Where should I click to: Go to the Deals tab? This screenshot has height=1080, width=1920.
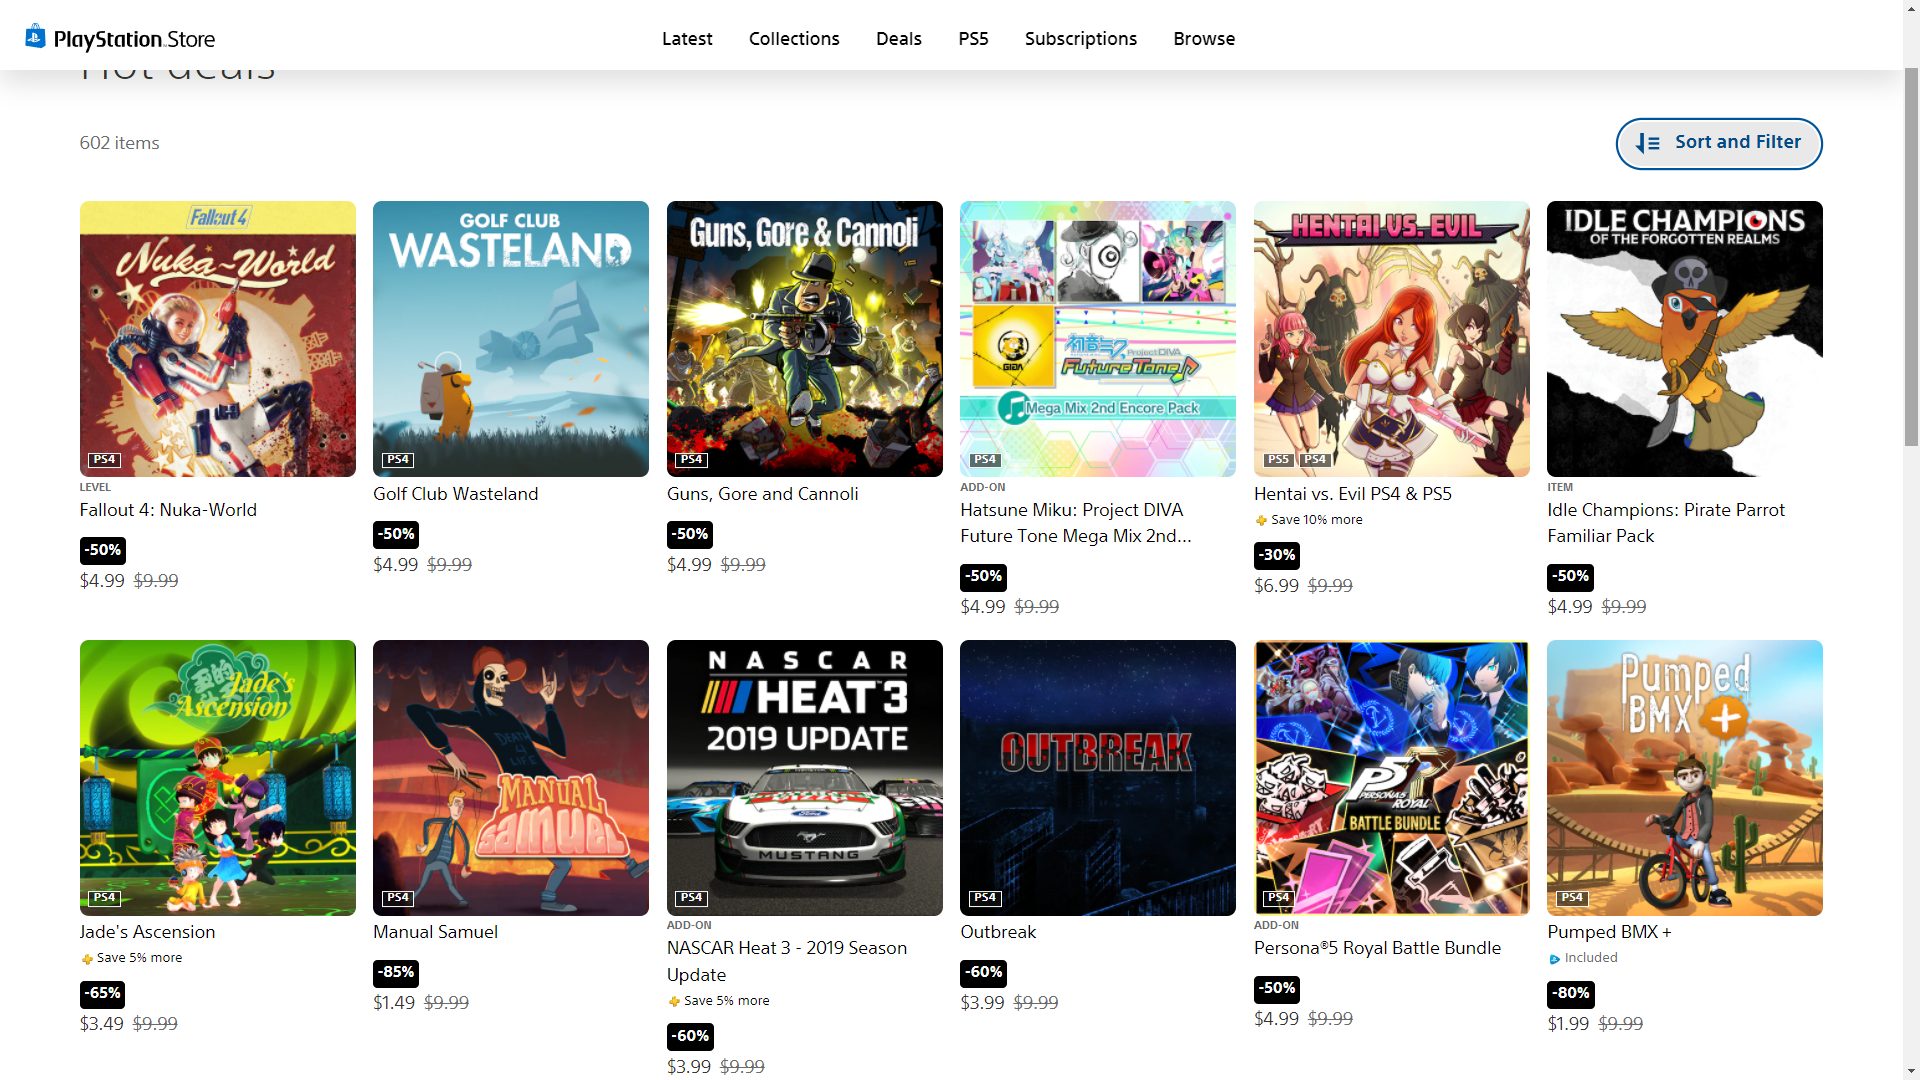click(898, 39)
